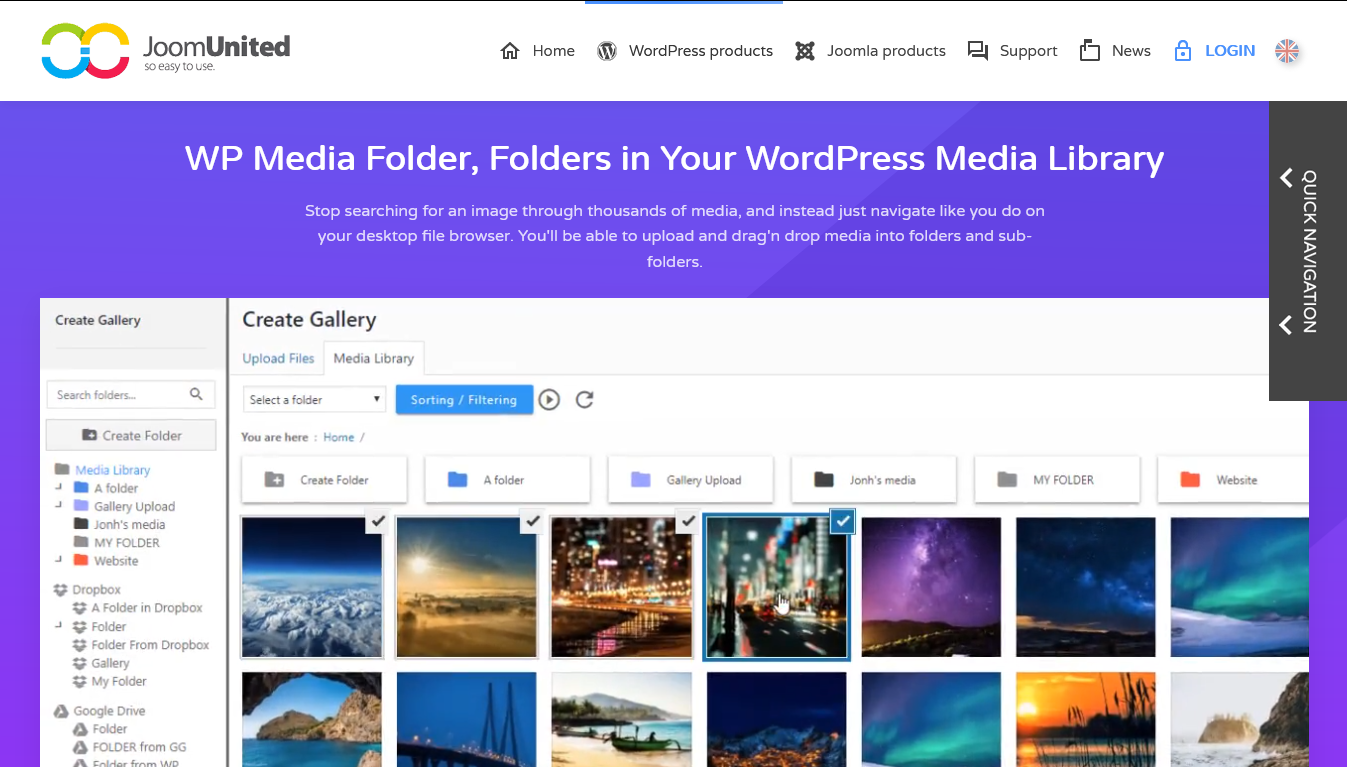Click 'FOLDER from GG' under Google Drive

click(139, 747)
